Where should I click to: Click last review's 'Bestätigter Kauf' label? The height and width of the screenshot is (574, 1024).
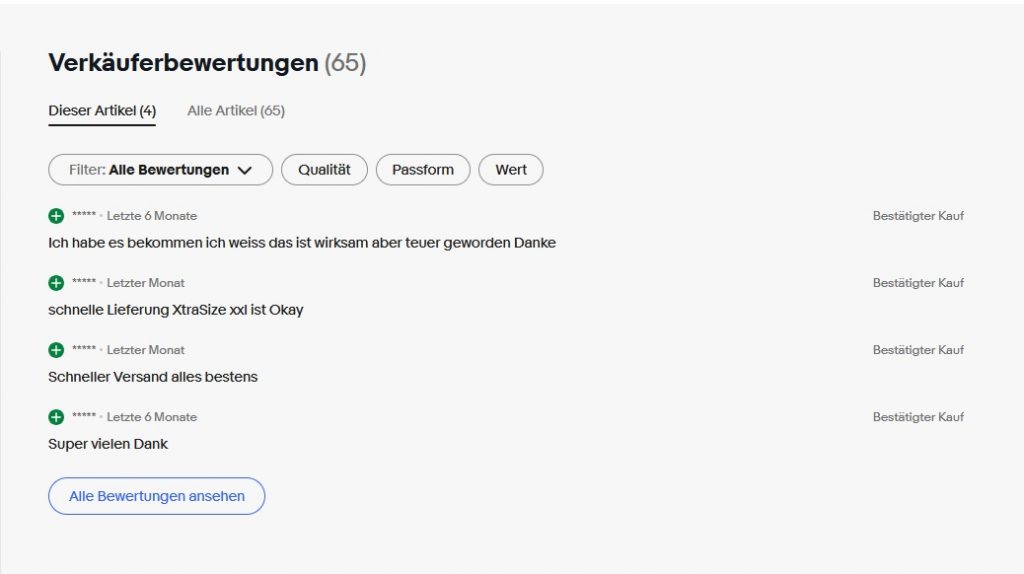pos(918,417)
